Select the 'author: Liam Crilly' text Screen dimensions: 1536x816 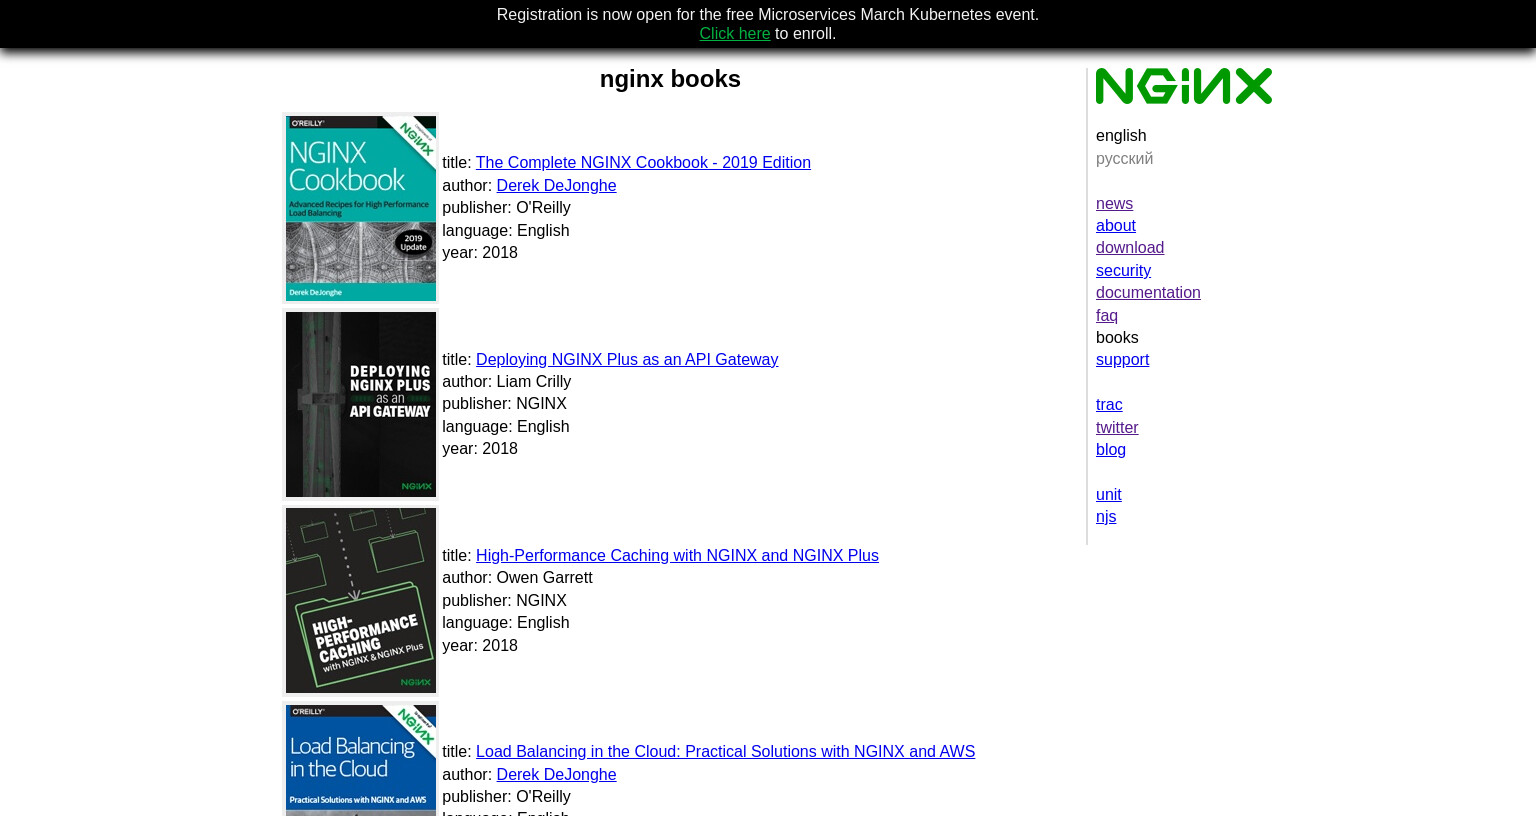507,381
